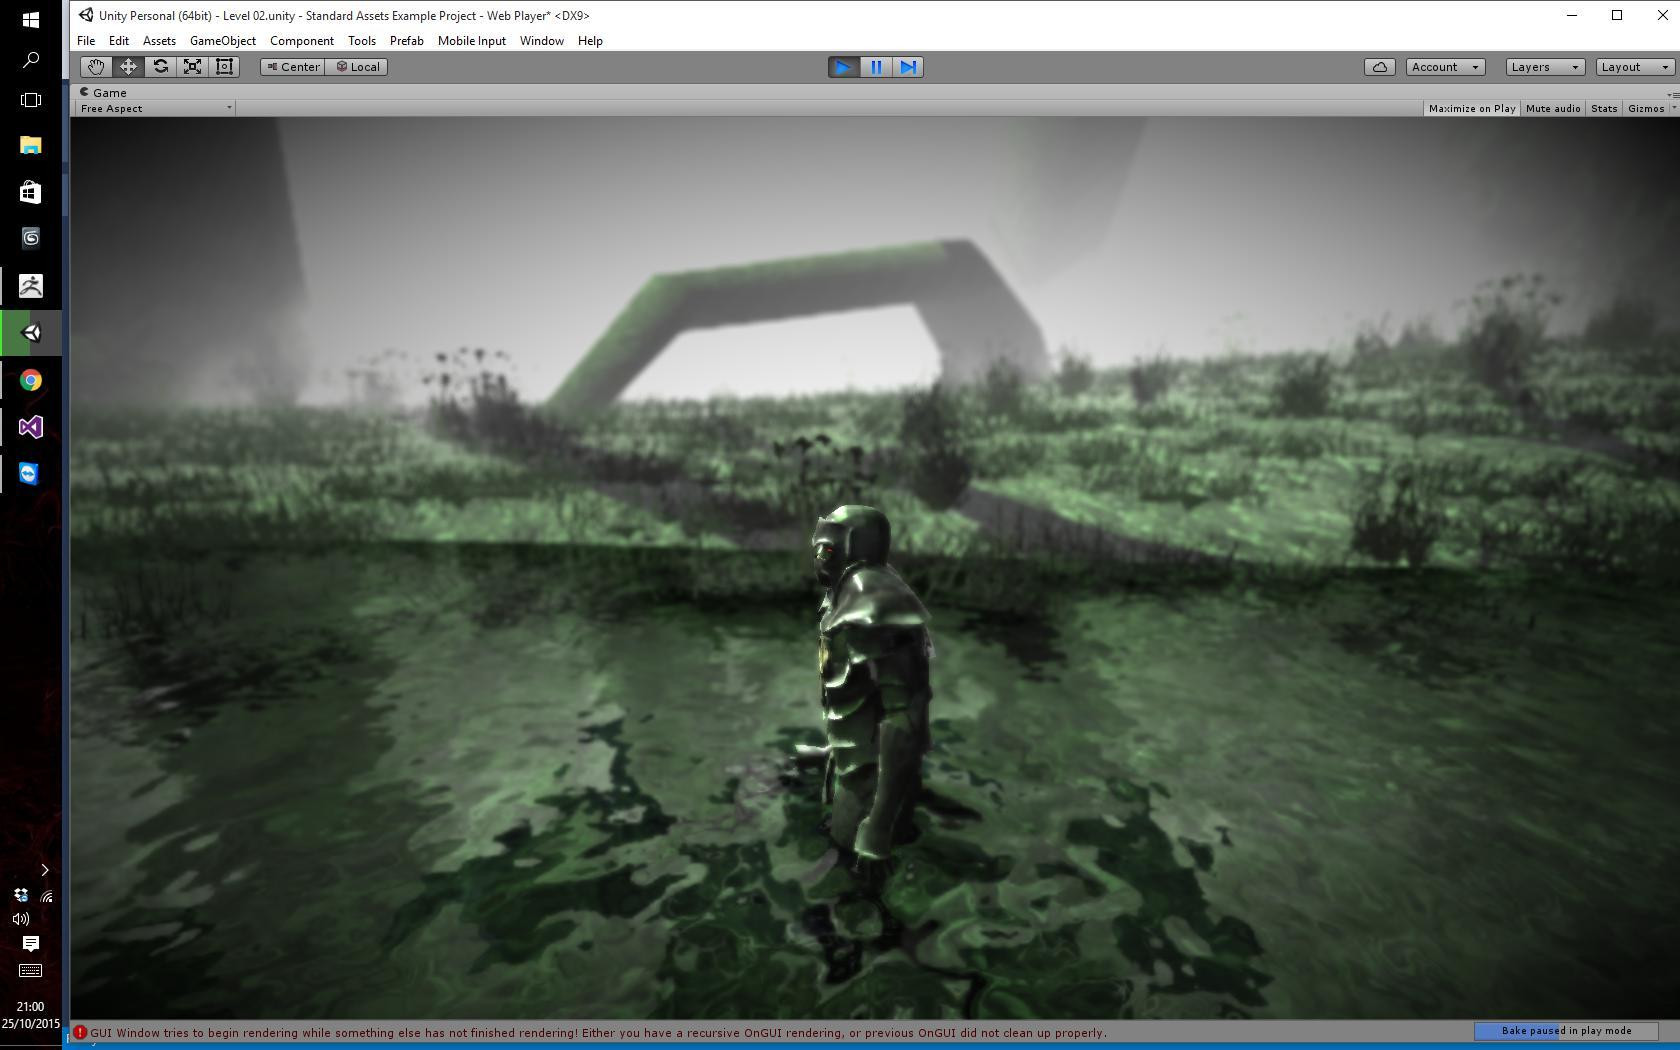The width and height of the screenshot is (1680, 1050).
Task: Open the Layout dropdown
Action: (x=1635, y=67)
